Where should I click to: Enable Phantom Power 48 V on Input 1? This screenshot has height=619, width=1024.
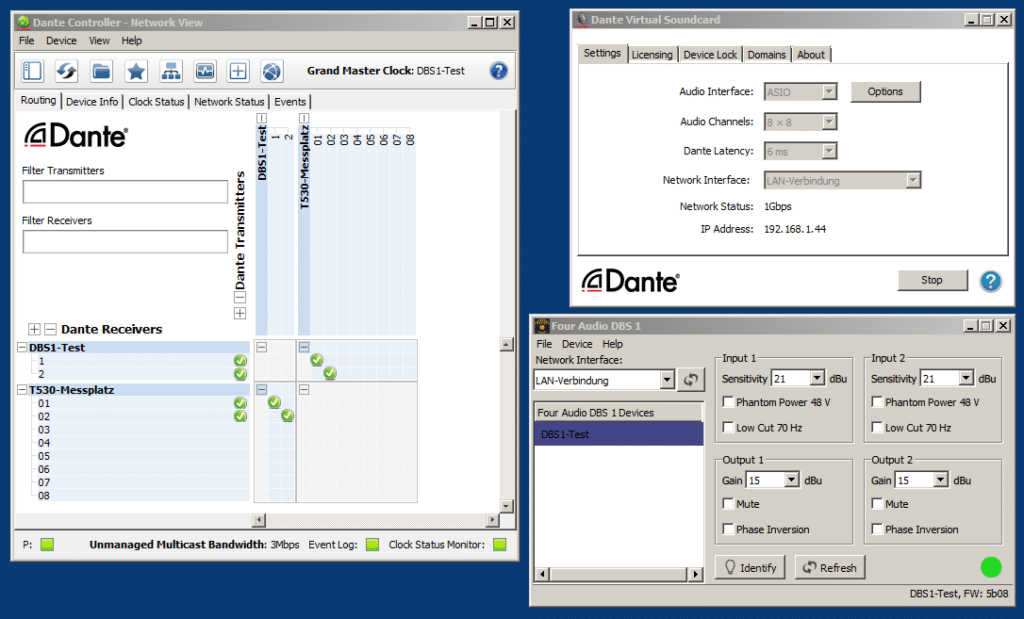[x=729, y=402]
